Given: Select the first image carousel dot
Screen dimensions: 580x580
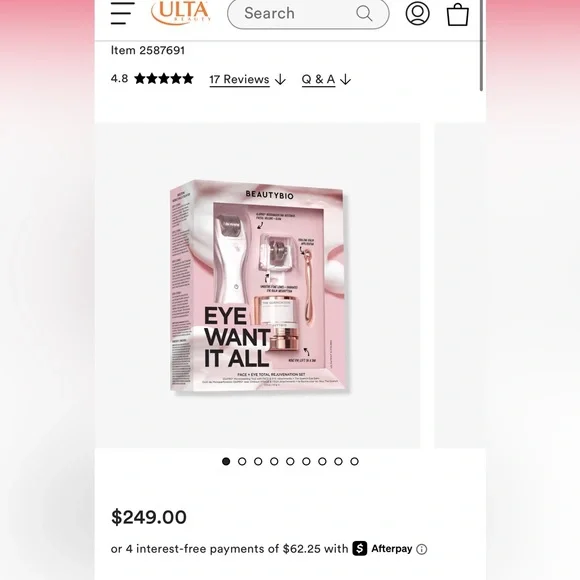Looking at the screenshot, I should point(226,461).
